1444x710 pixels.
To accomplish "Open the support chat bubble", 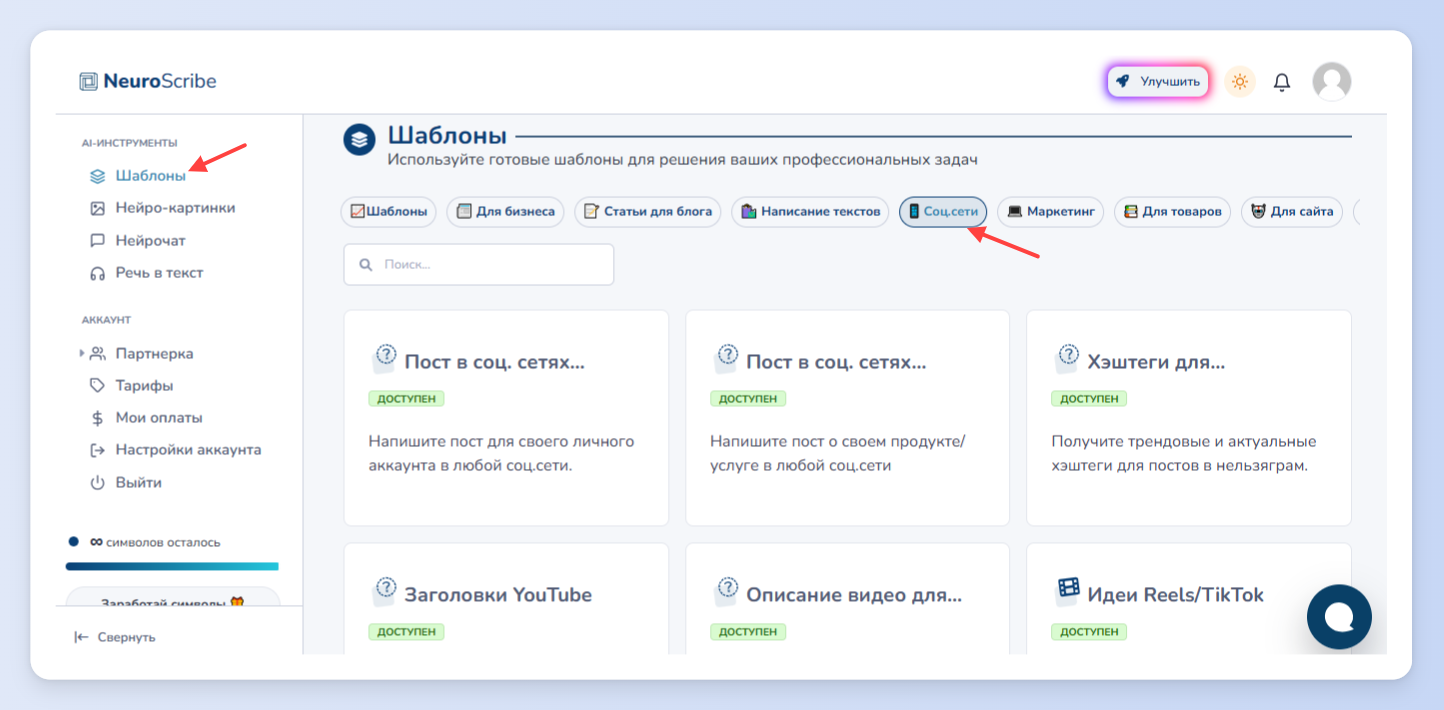I will tap(1339, 618).
